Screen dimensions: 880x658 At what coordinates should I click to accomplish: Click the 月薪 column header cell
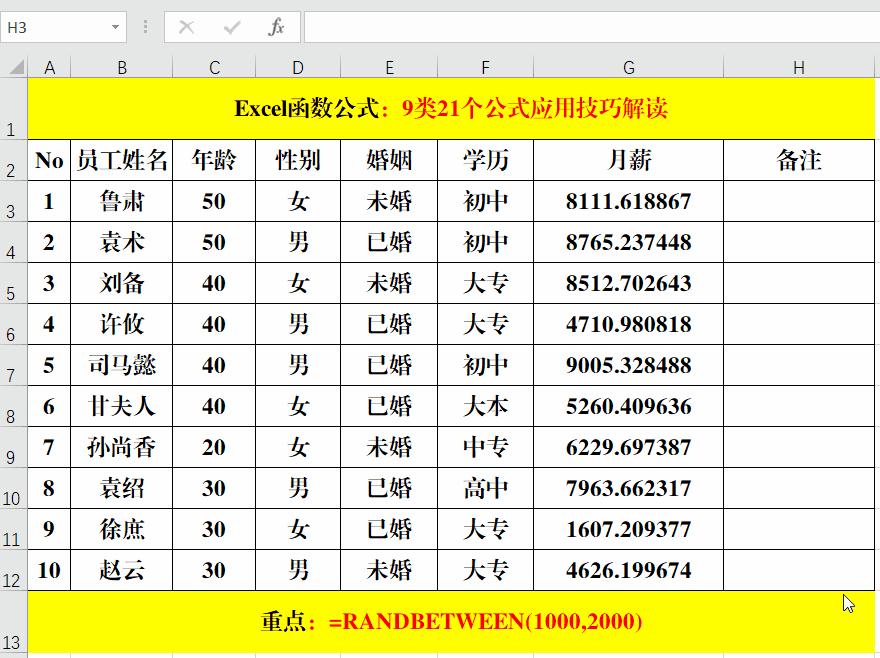click(628, 160)
